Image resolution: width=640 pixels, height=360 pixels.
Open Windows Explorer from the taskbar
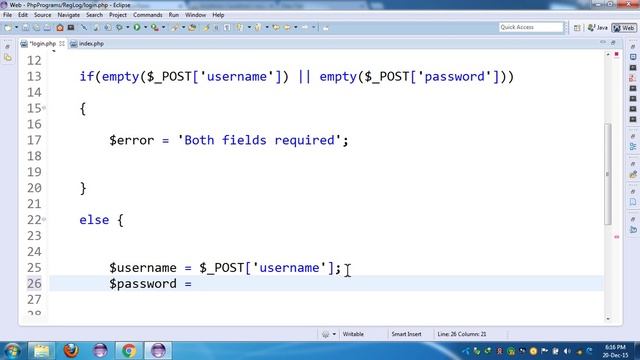pyautogui.click(x=42, y=351)
